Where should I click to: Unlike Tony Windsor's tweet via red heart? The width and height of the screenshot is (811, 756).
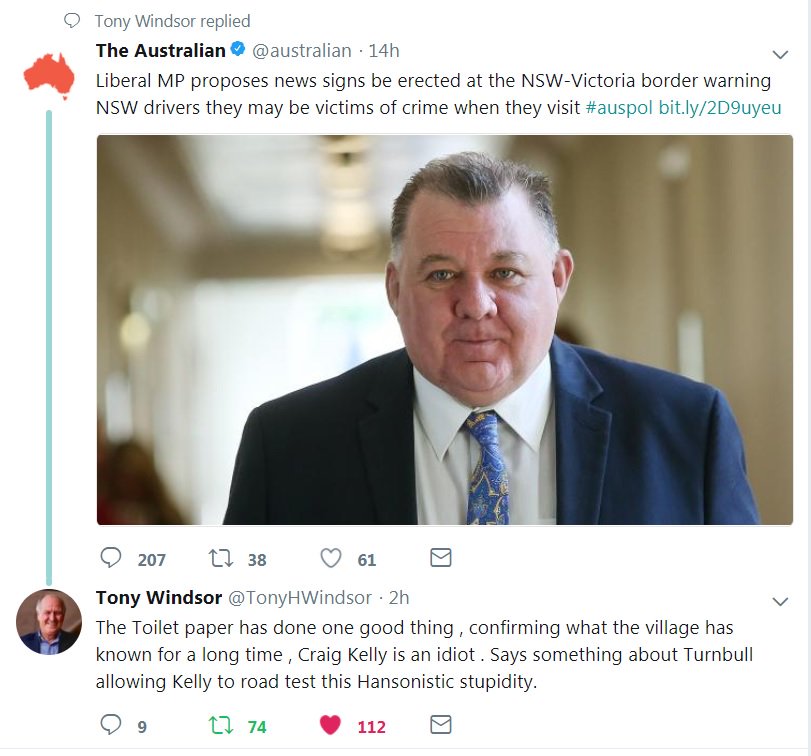331,725
